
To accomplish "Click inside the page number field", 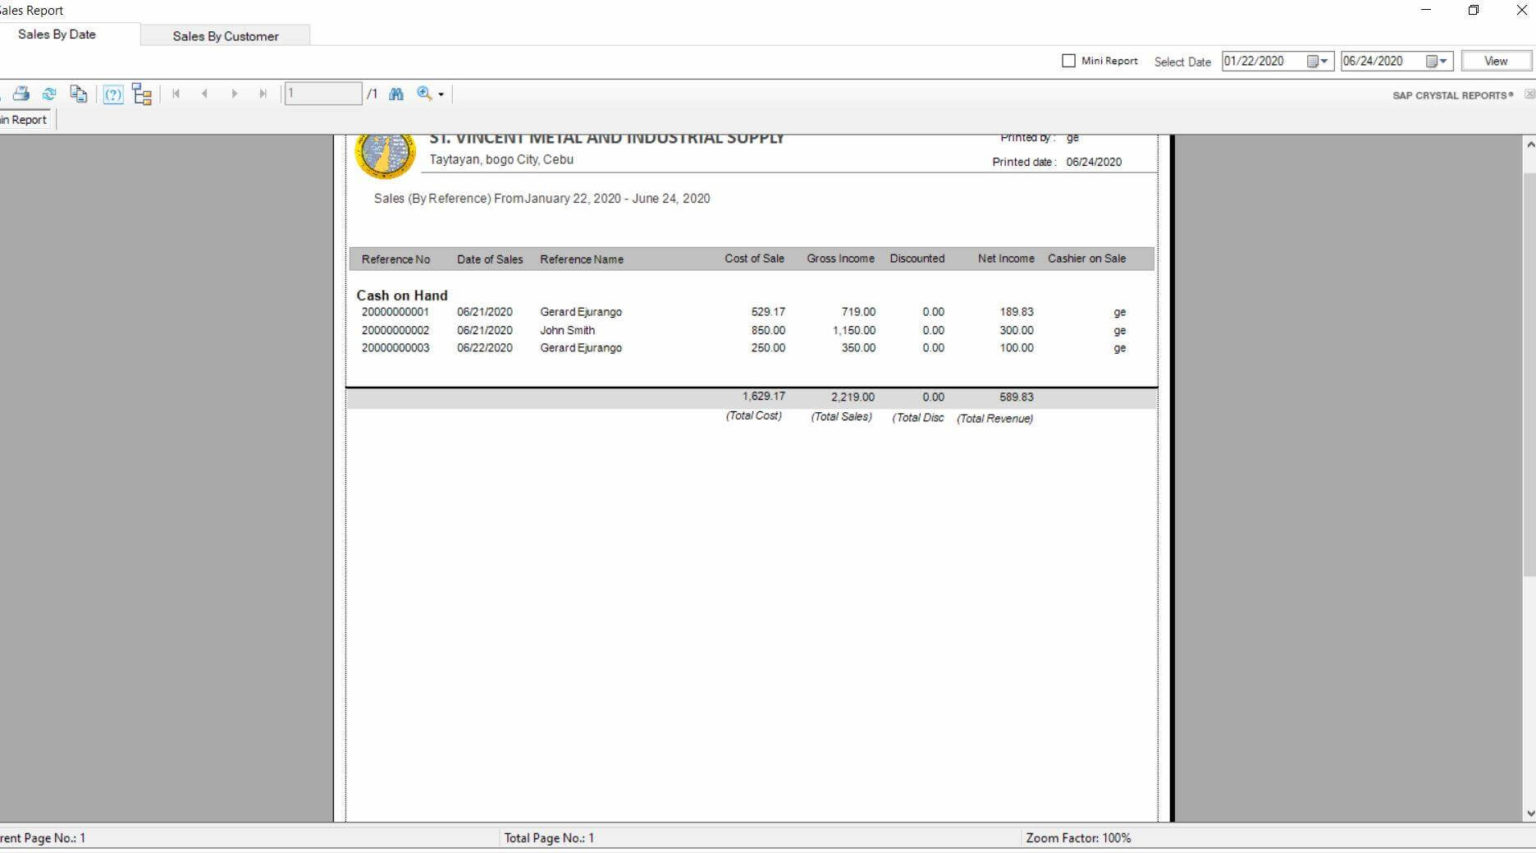I will tap(320, 92).
